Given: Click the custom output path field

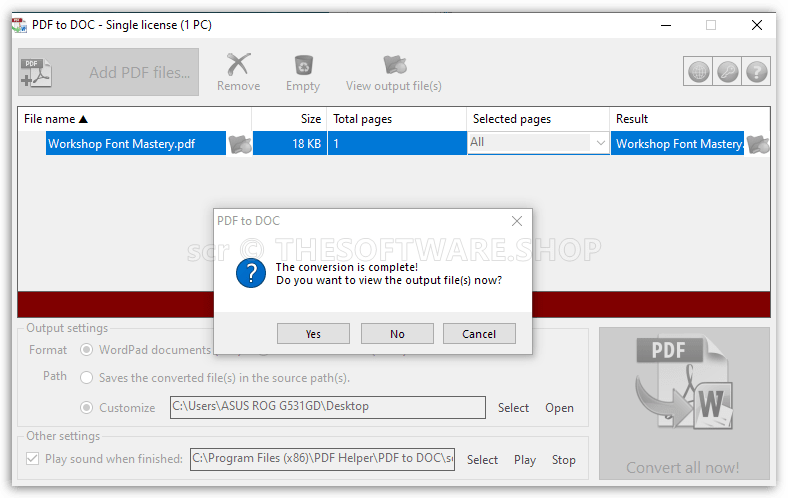Looking at the screenshot, I should point(328,407).
